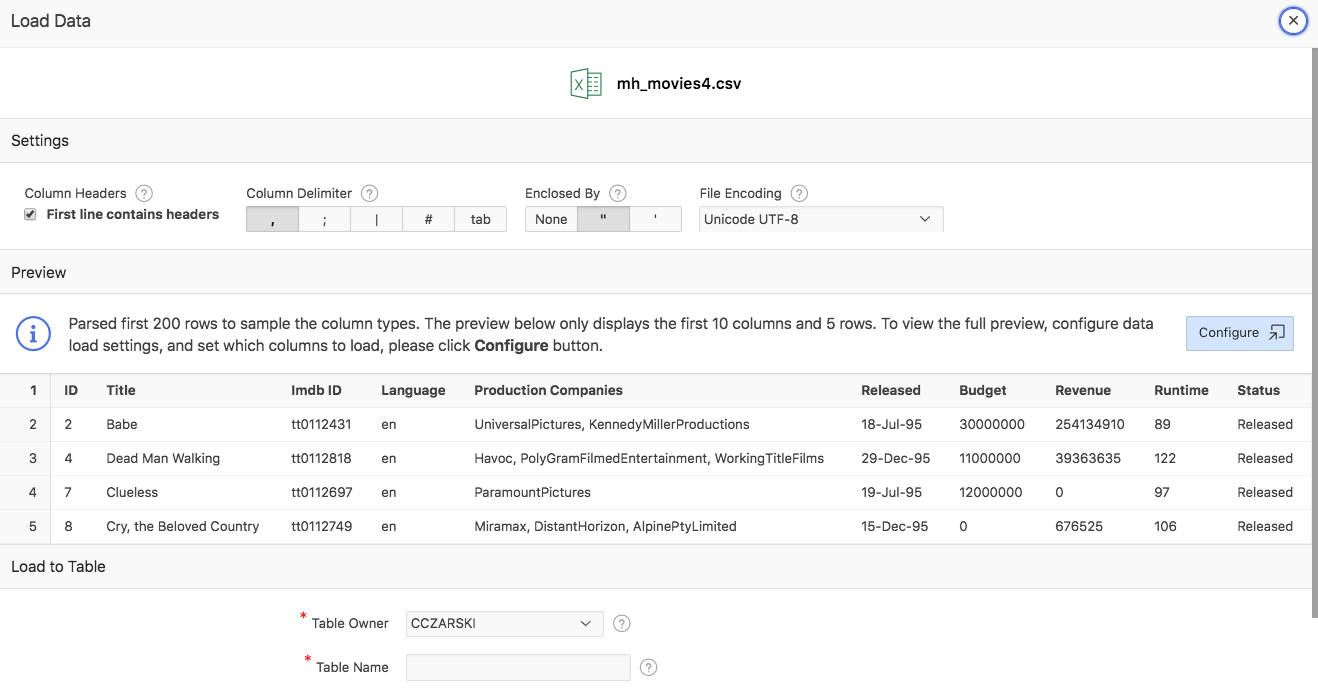
Task: Select semicolon as column delimiter
Action: [324, 219]
